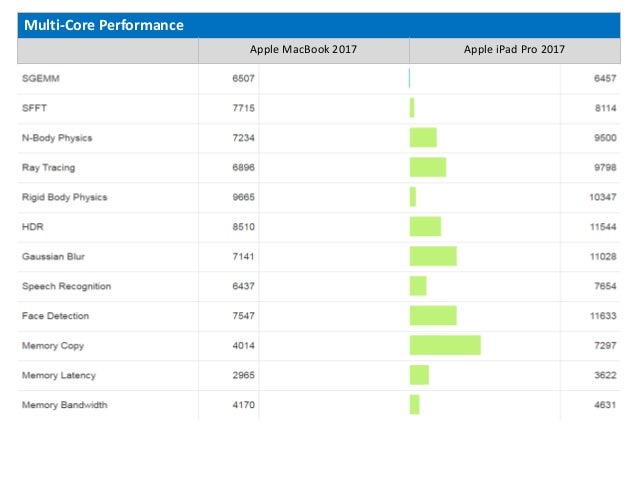Click the Memory Bandwidth label
This screenshot has height=479, width=638.
[64, 405]
